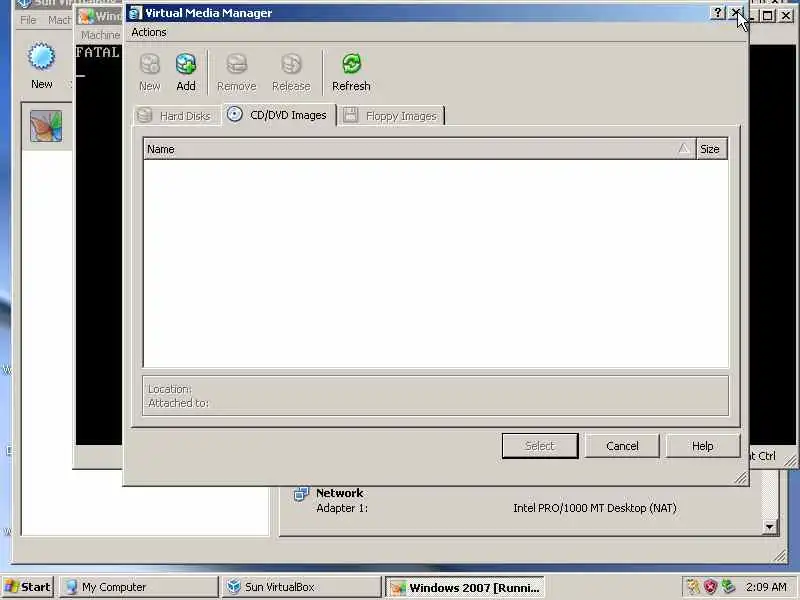Click the details pane scroll down arrow
This screenshot has height=600, width=800.
click(769, 527)
